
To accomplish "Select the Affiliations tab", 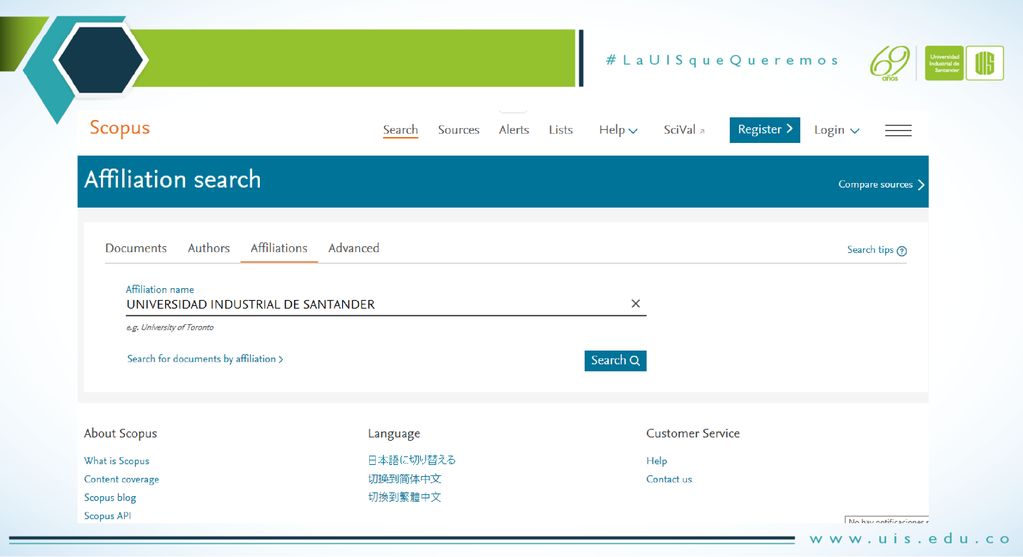I will [279, 248].
